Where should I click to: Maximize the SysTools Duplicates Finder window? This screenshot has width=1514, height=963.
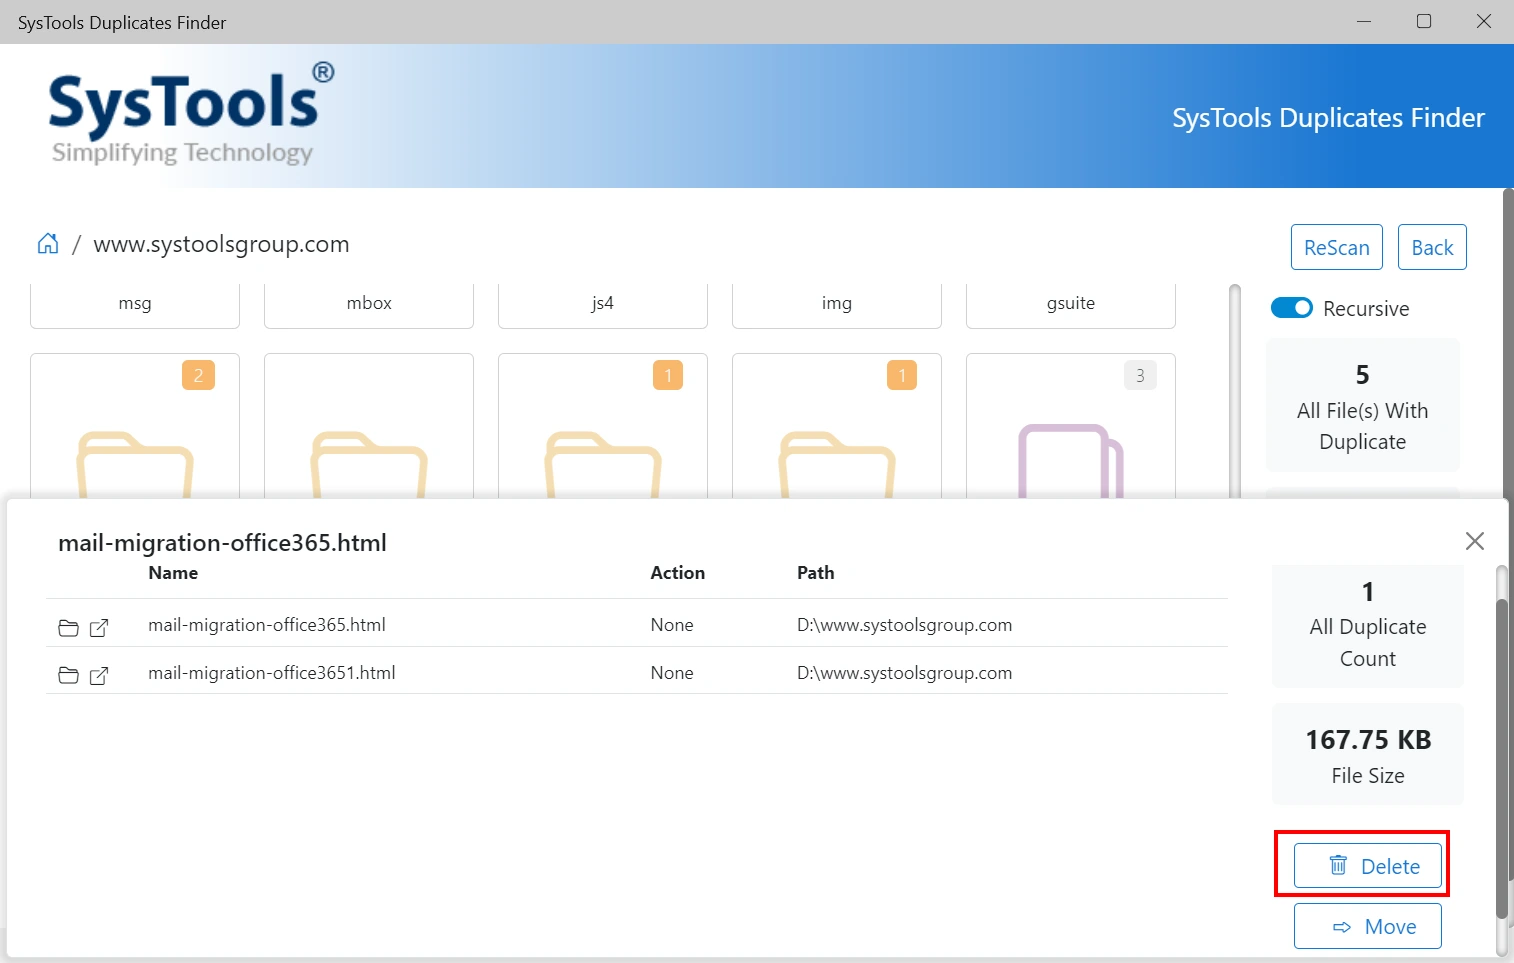coord(1424,21)
